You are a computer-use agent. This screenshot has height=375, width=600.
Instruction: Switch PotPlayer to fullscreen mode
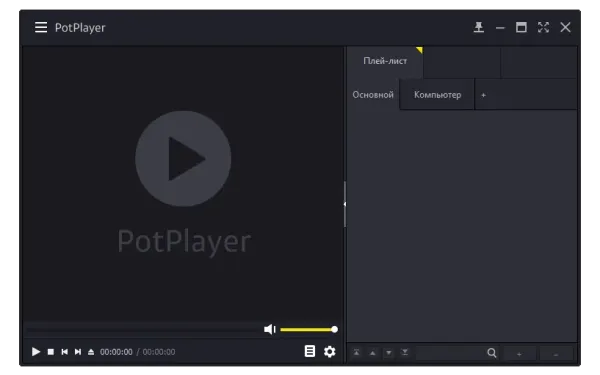point(543,27)
